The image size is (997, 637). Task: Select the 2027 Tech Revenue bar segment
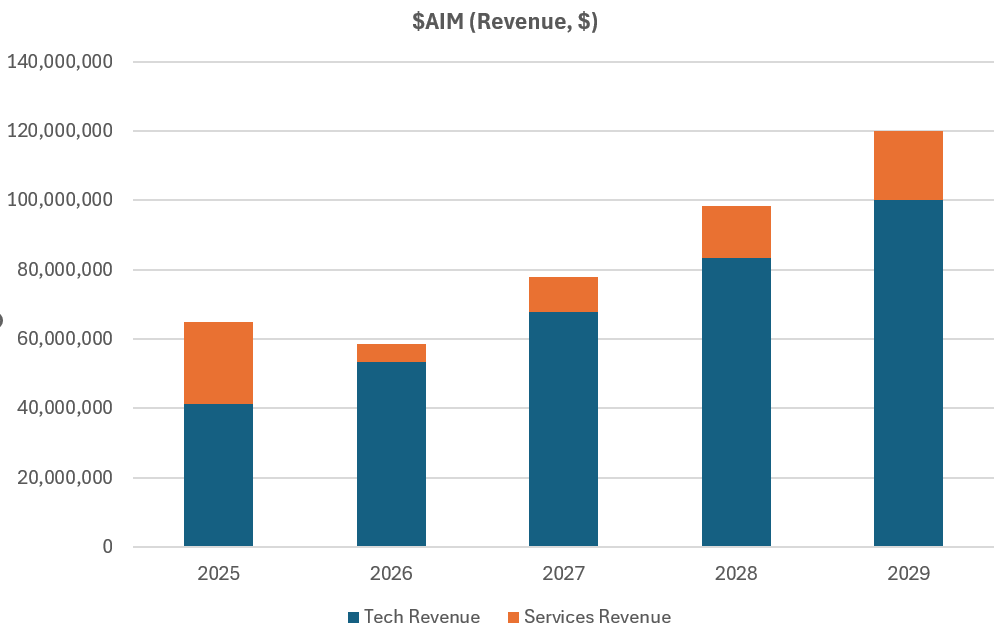564,429
